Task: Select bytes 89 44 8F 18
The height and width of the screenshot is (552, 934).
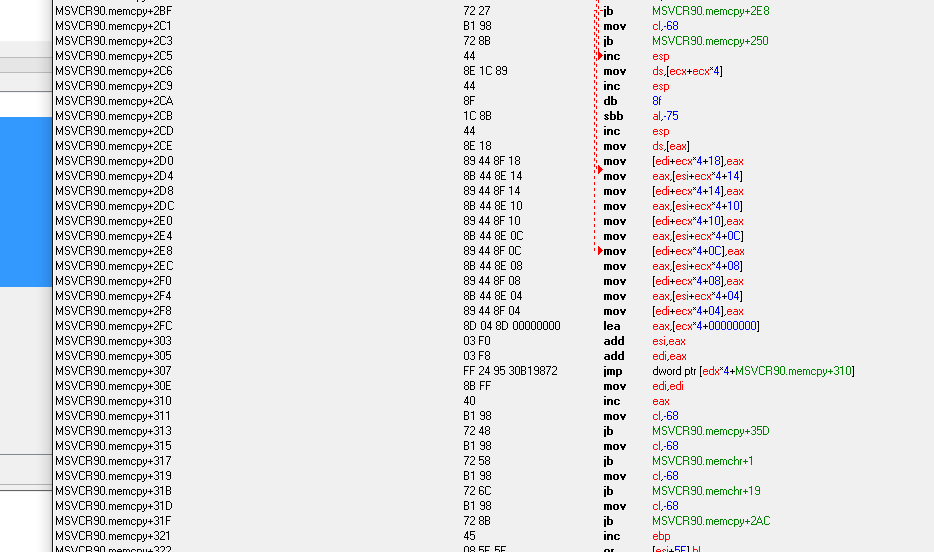Action: [491, 161]
